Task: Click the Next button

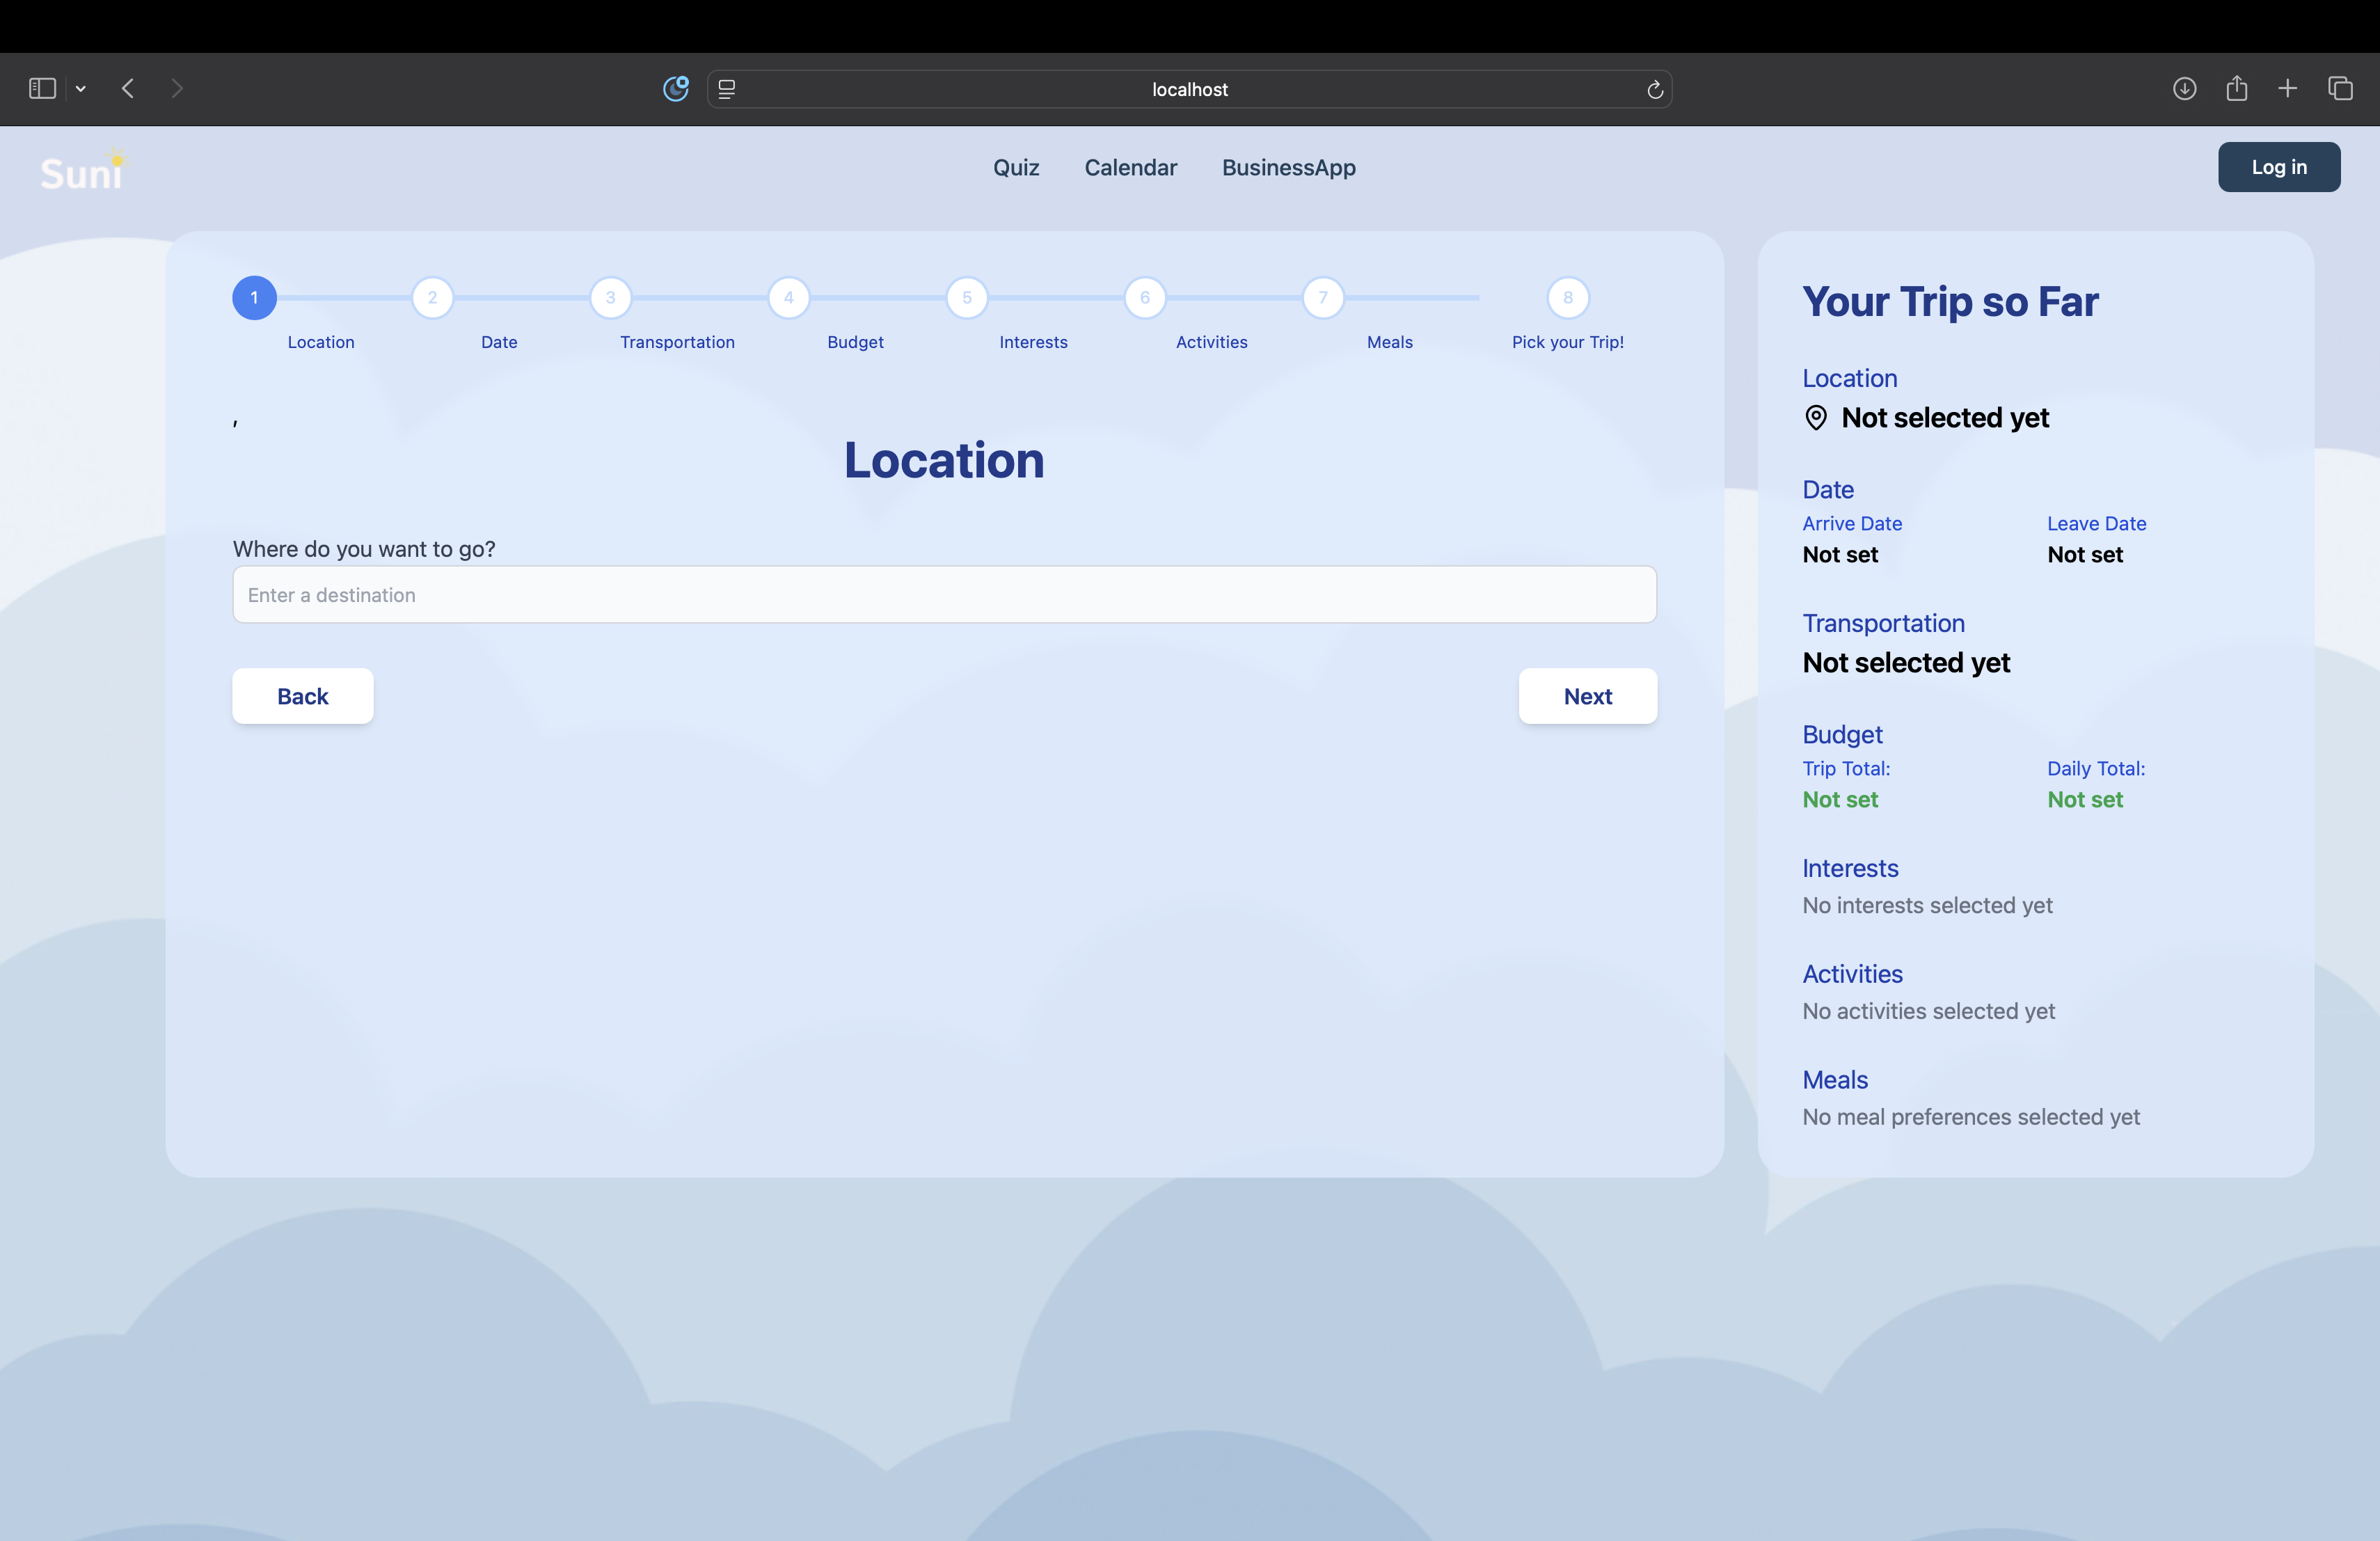Action: (1587, 696)
